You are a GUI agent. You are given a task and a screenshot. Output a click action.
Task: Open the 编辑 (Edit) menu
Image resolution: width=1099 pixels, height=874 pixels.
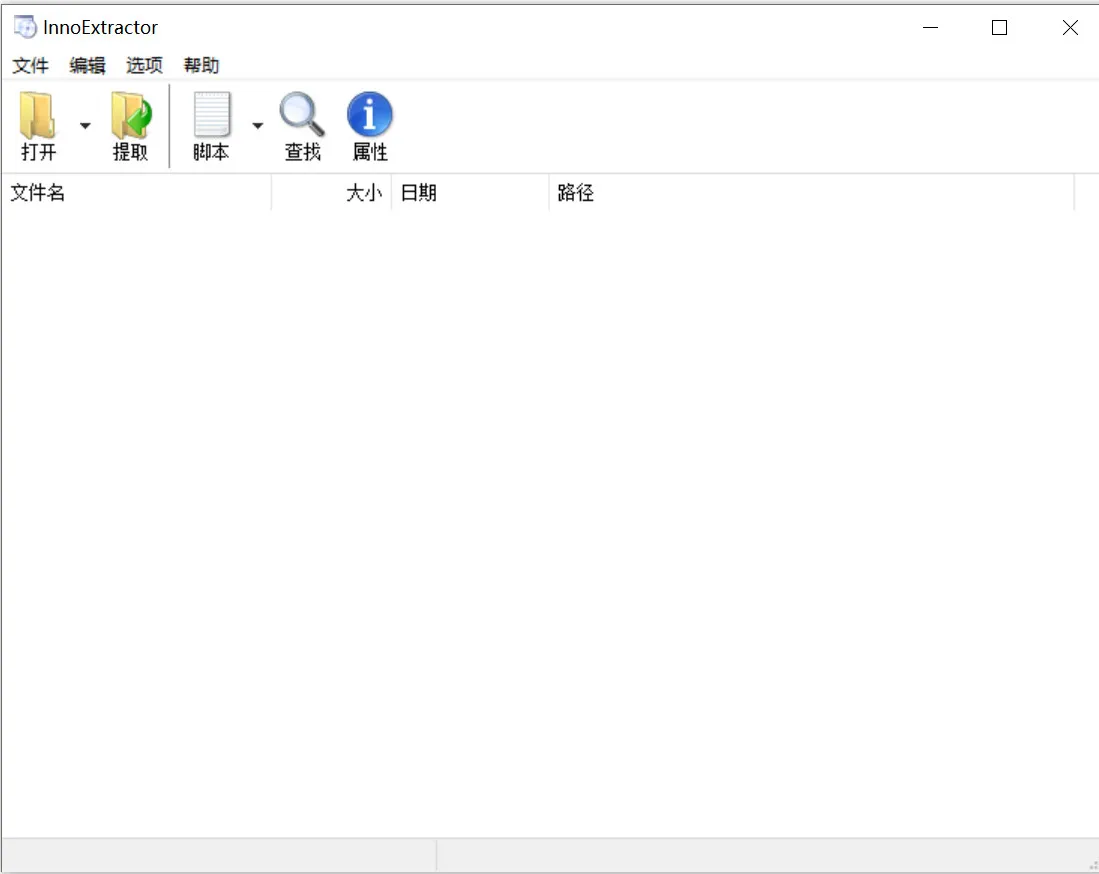click(x=87, y=65)
